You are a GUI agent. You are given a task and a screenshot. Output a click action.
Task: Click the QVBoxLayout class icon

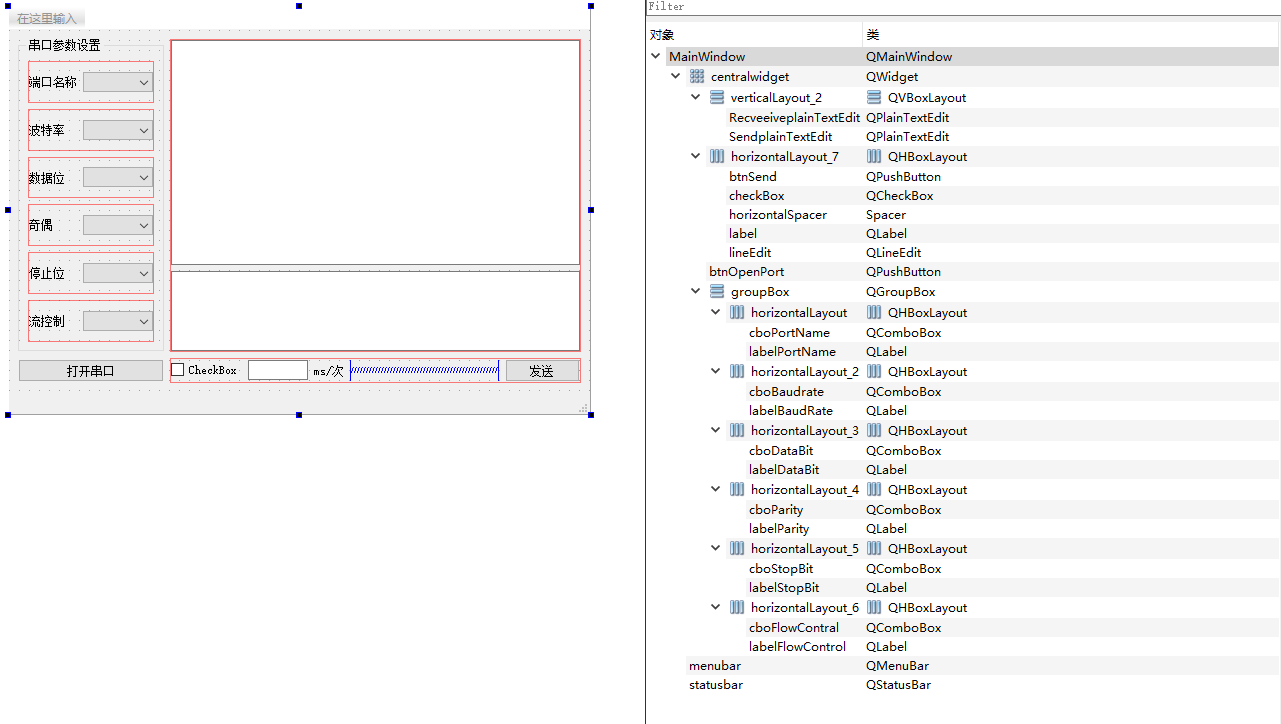tap(874, 98)
